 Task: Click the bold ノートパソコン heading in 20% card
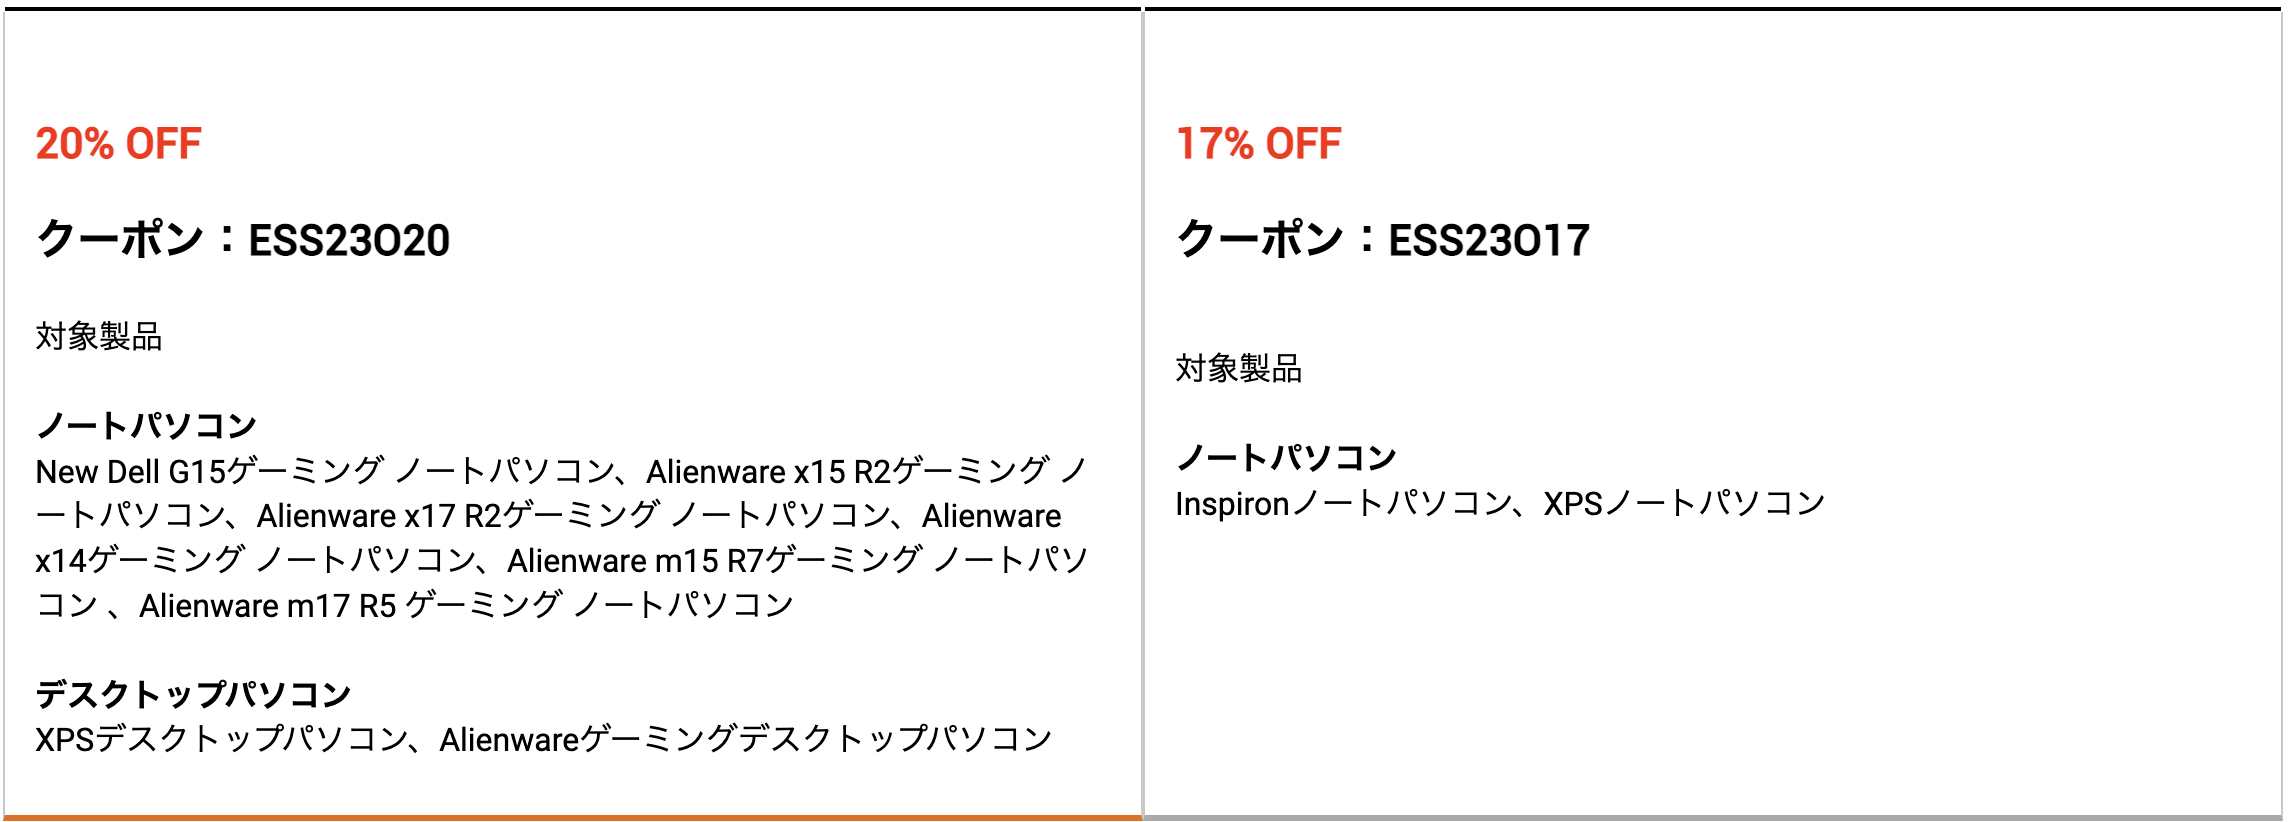coord(146,425)
